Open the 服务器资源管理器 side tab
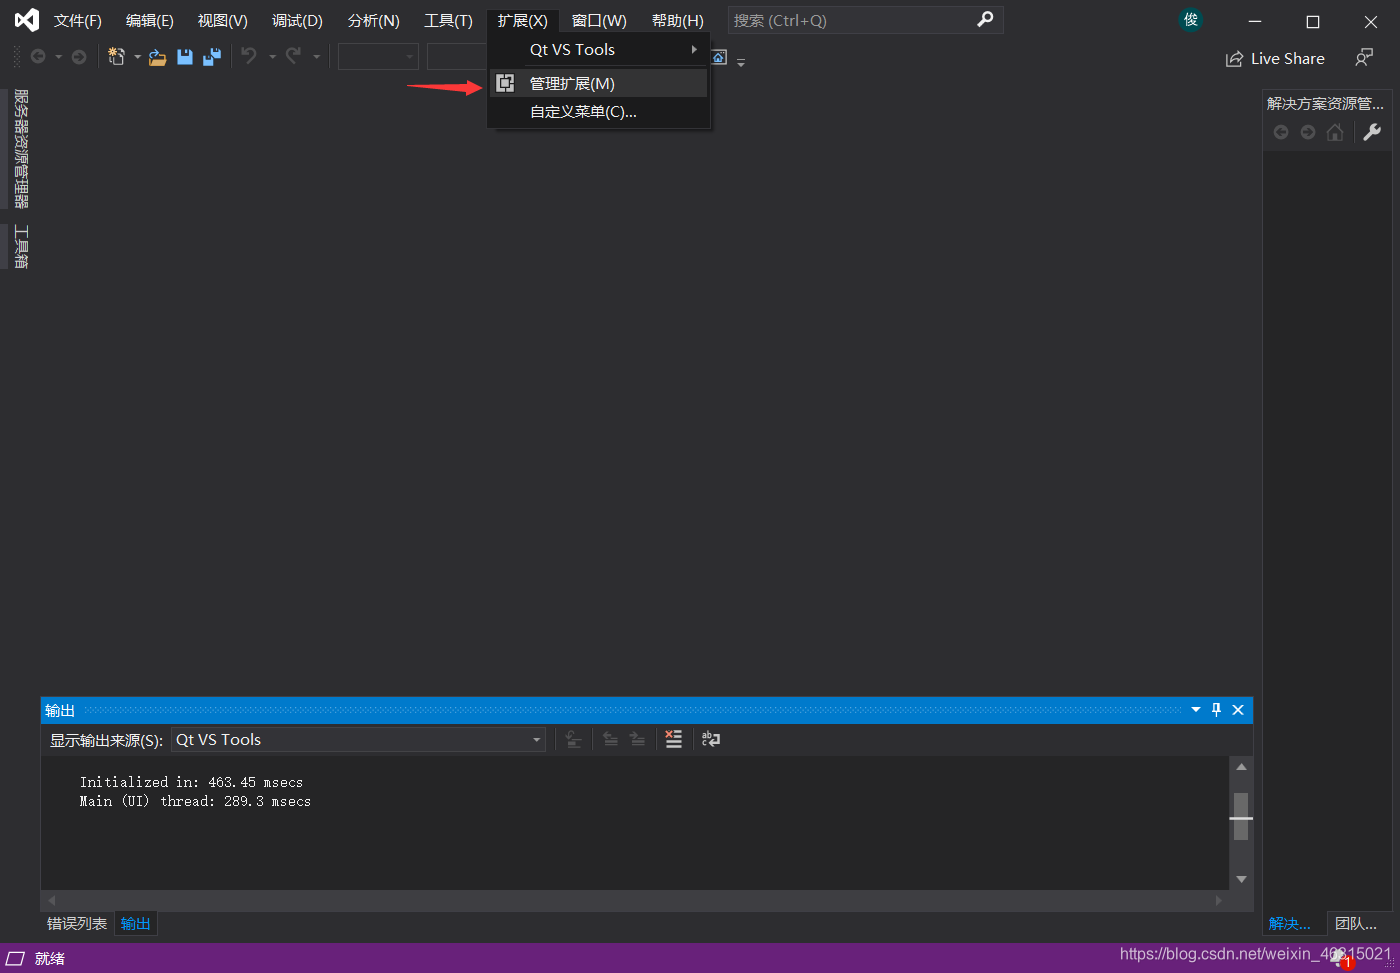Image resolution: width=1400 pixels, height=973 pixels. click(x=21, y=149)
